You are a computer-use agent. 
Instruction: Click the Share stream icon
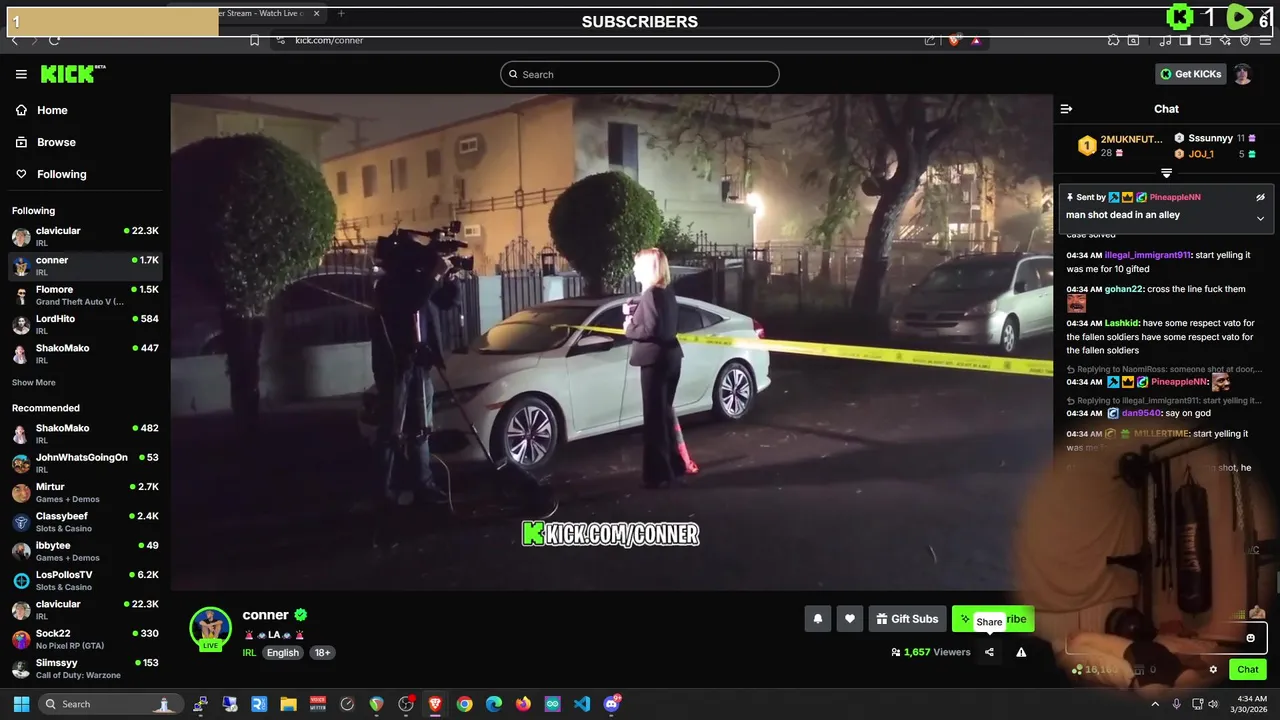[x=989, y=652]
